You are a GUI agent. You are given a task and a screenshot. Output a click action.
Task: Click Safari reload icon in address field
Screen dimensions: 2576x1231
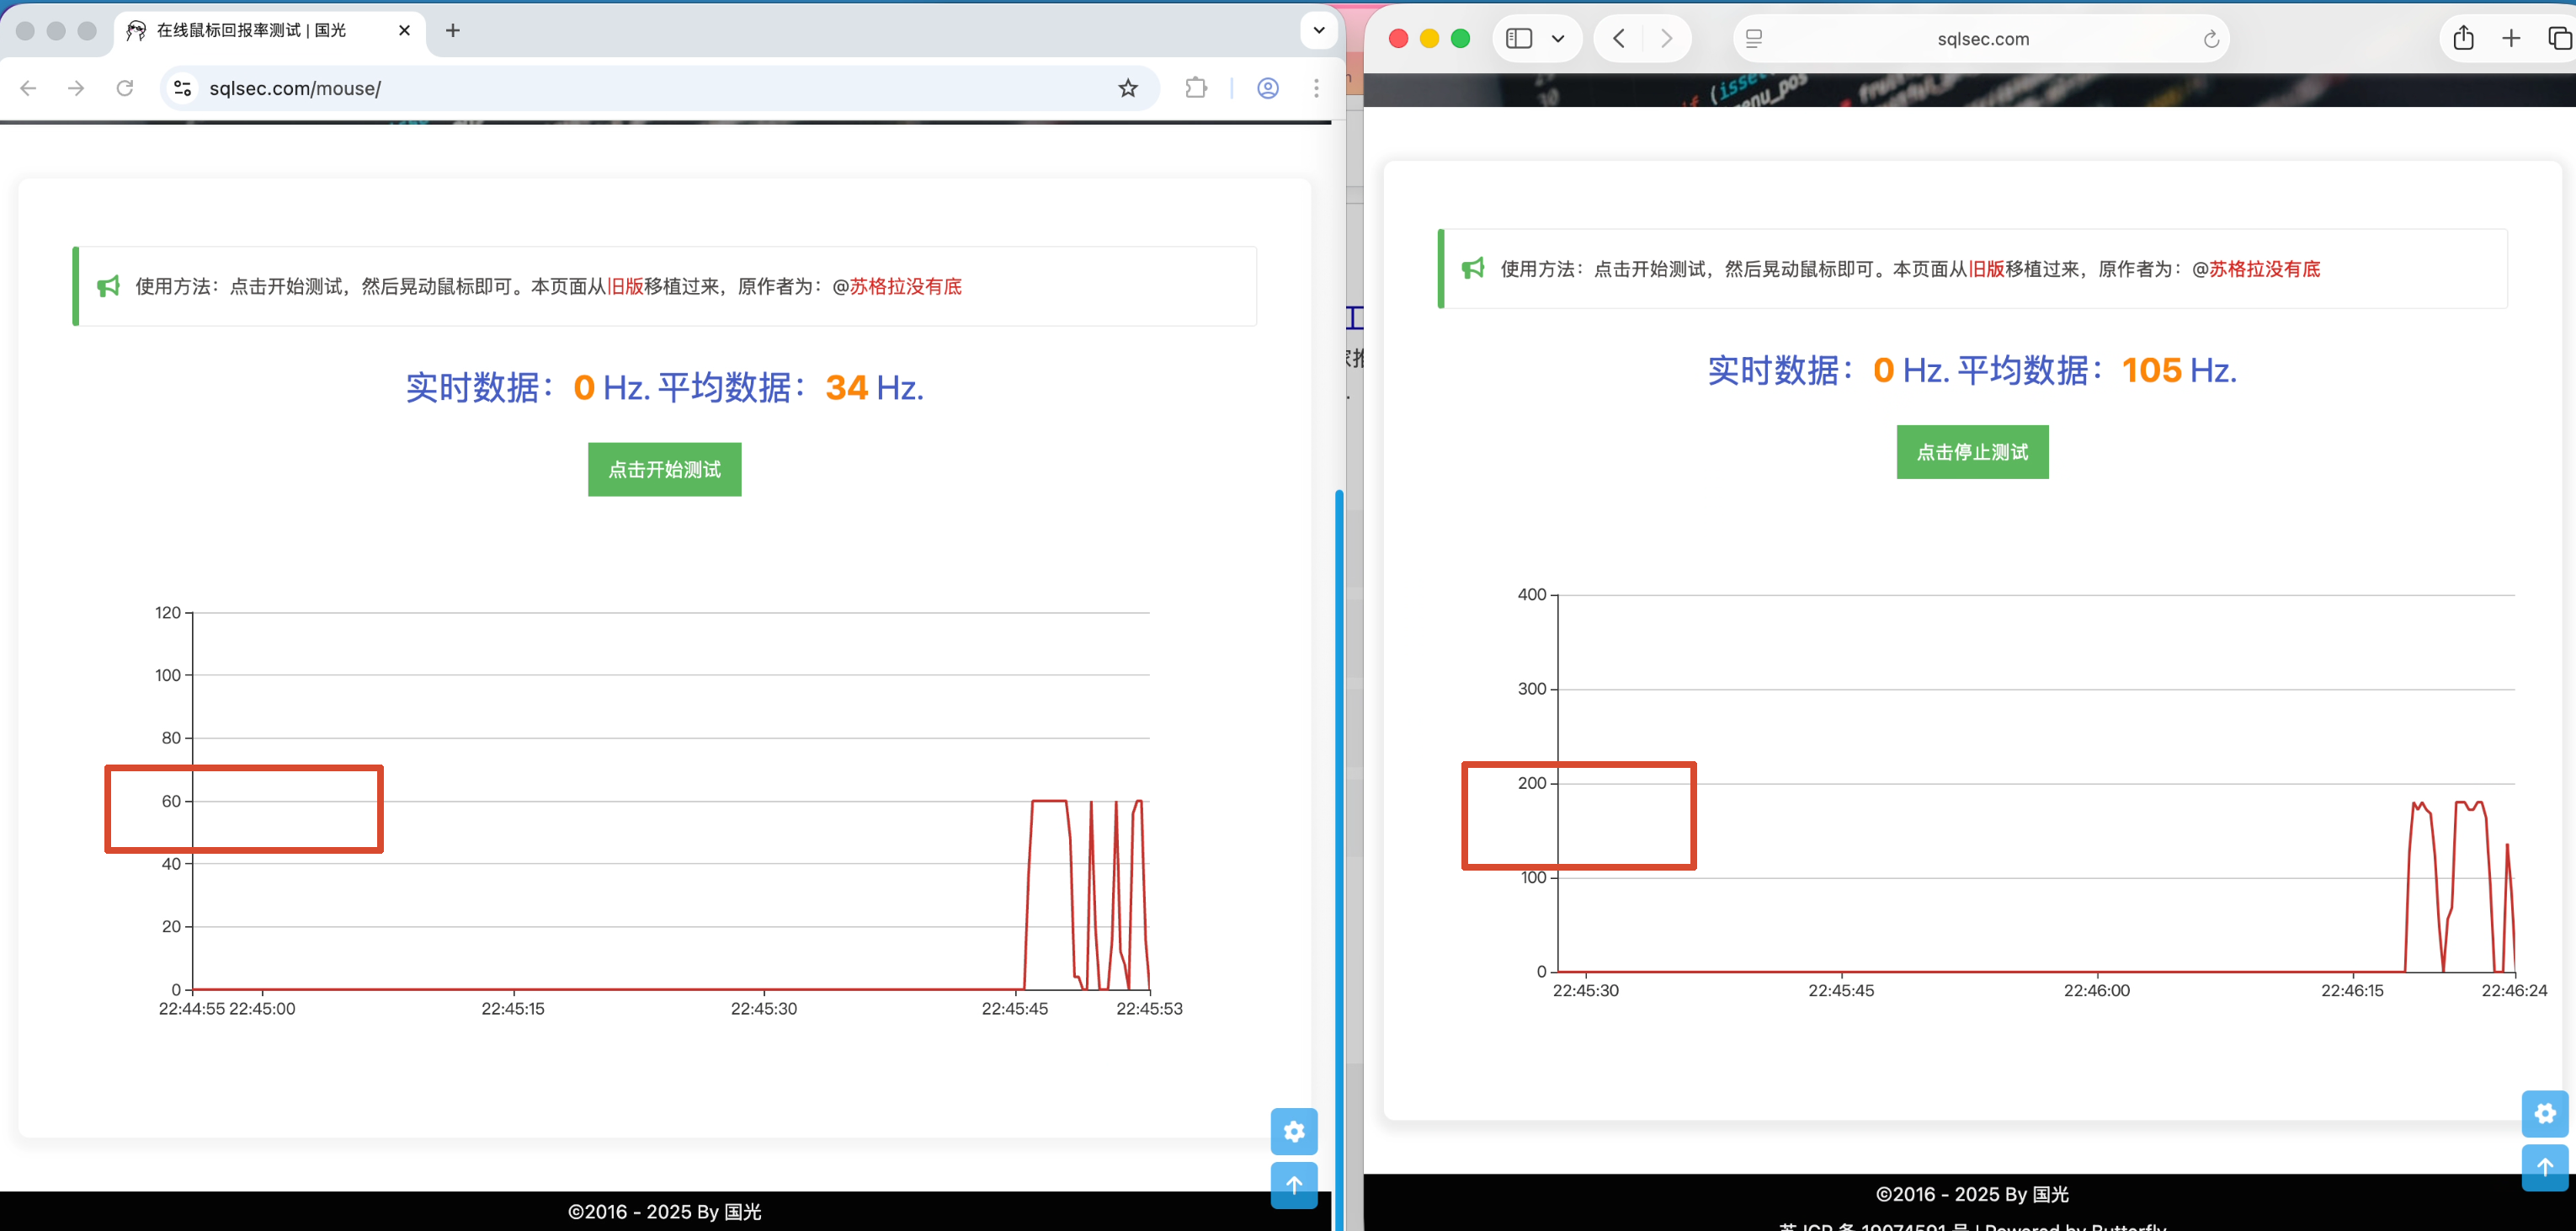click(2210, 39)
